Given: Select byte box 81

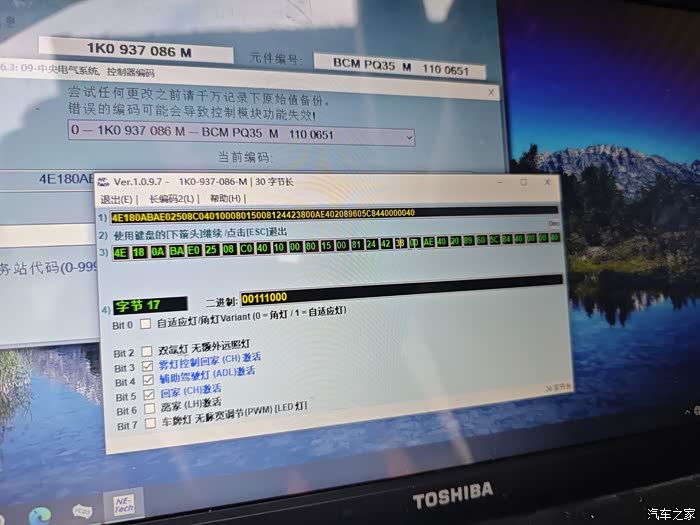Looking at the screenshot, I should click(357, 245).
